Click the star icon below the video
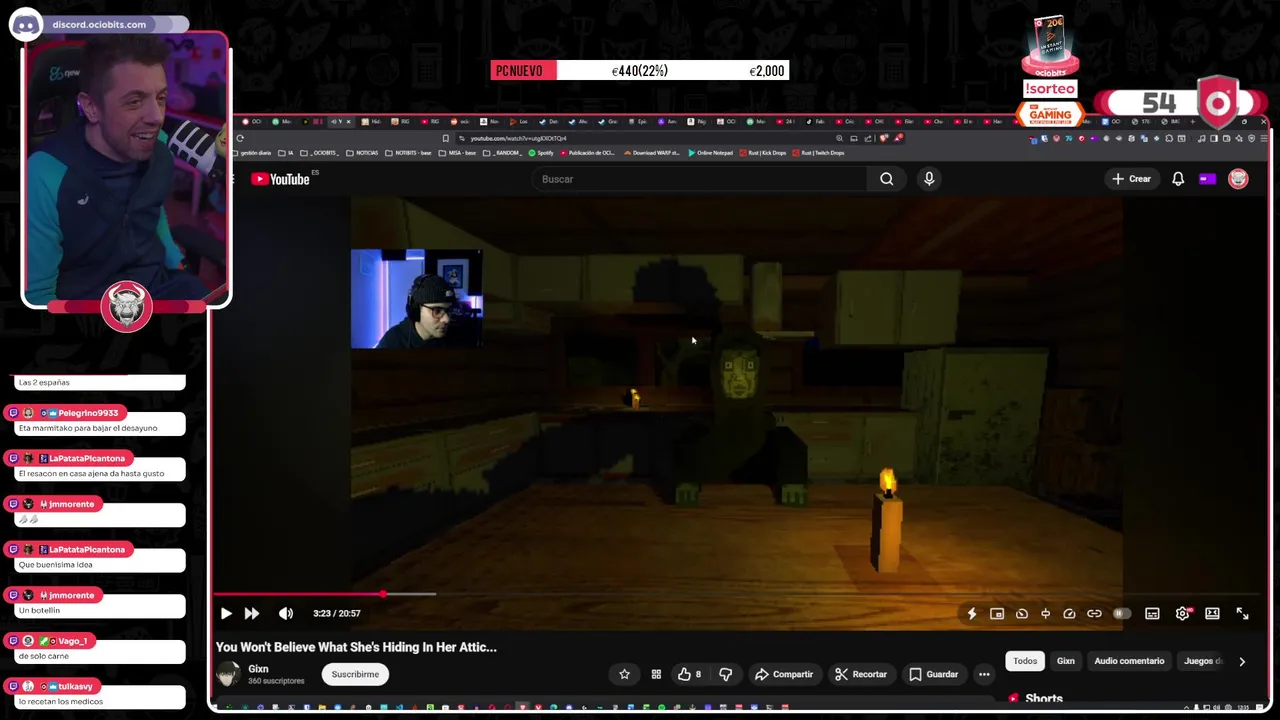Viewport: 1280px width, 720px height. [x=624, y=674]
